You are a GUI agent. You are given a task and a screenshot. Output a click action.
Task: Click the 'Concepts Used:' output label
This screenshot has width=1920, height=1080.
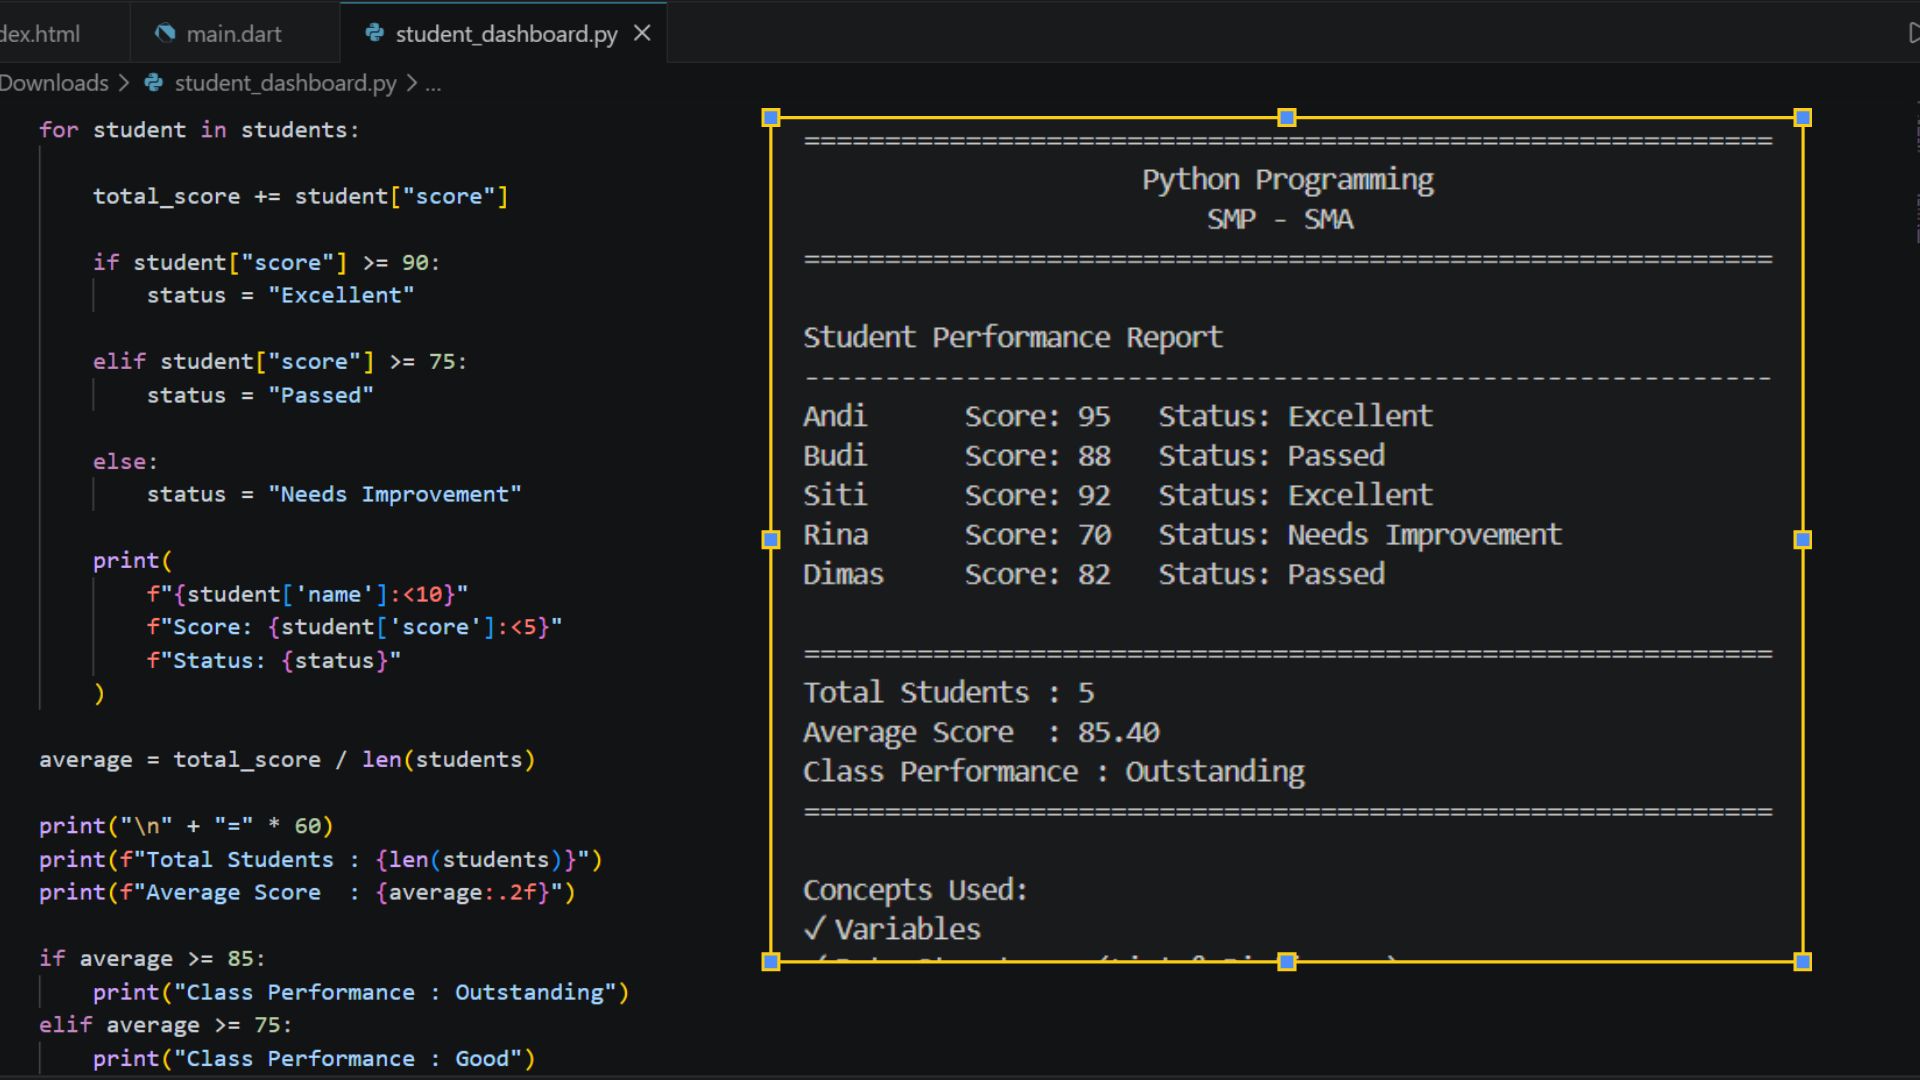[915, 890]
